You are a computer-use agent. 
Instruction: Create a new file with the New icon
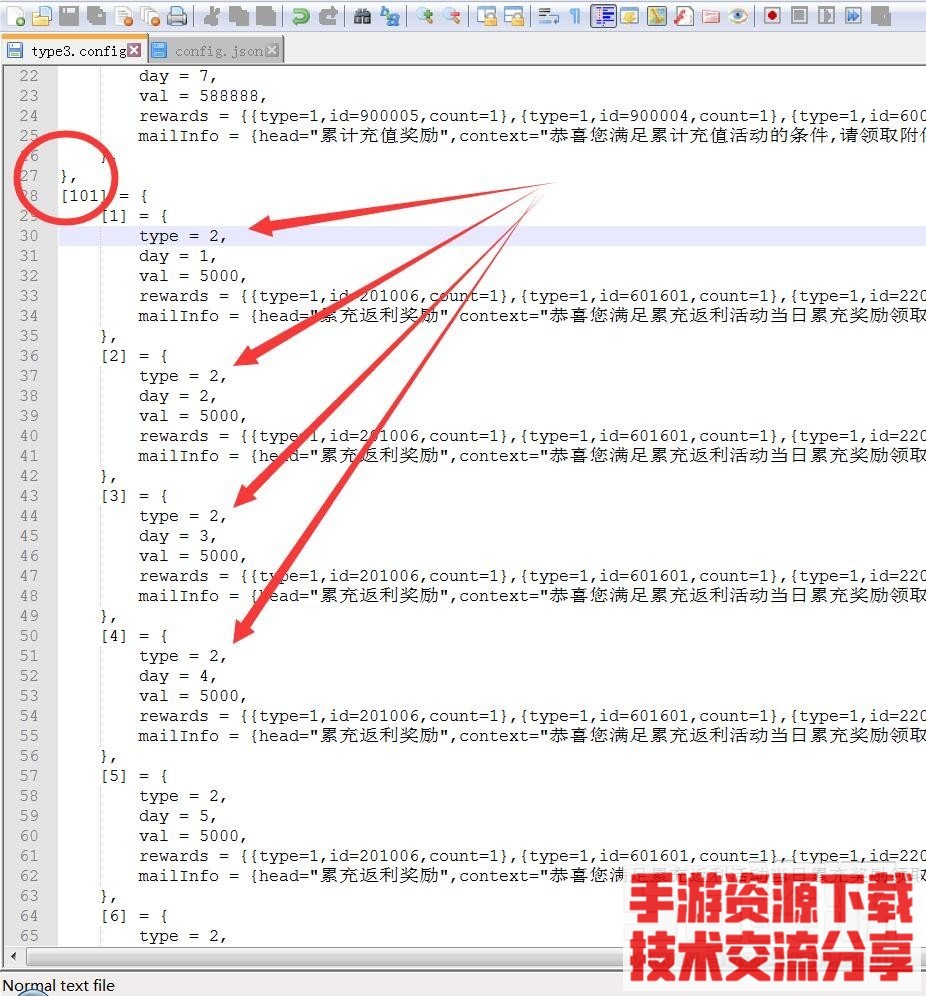pyautogui.click(x=15, y=16)
